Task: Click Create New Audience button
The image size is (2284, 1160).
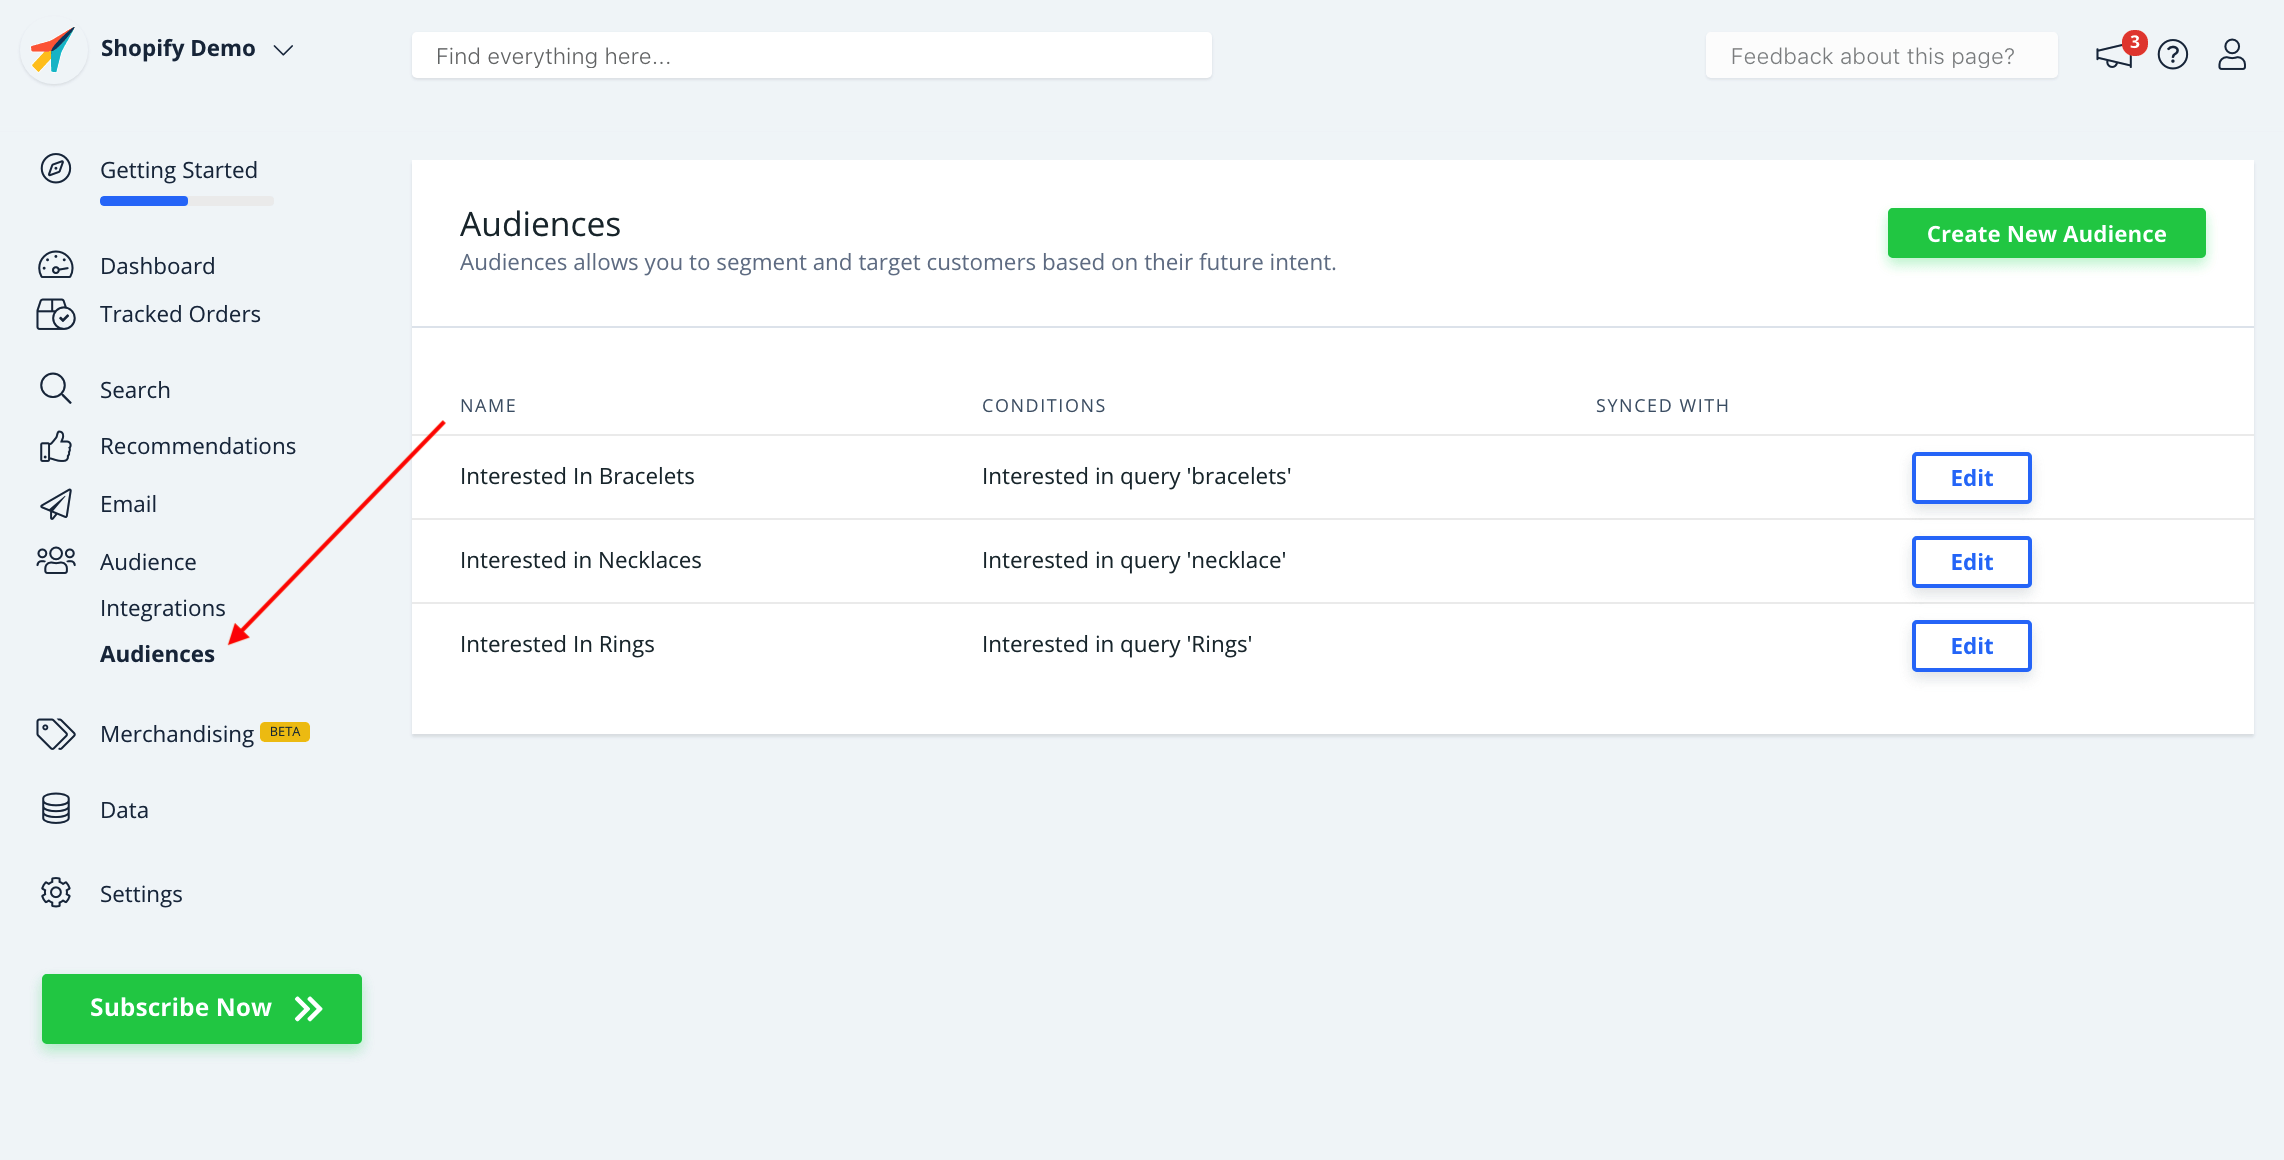Action: point(2046,234)
